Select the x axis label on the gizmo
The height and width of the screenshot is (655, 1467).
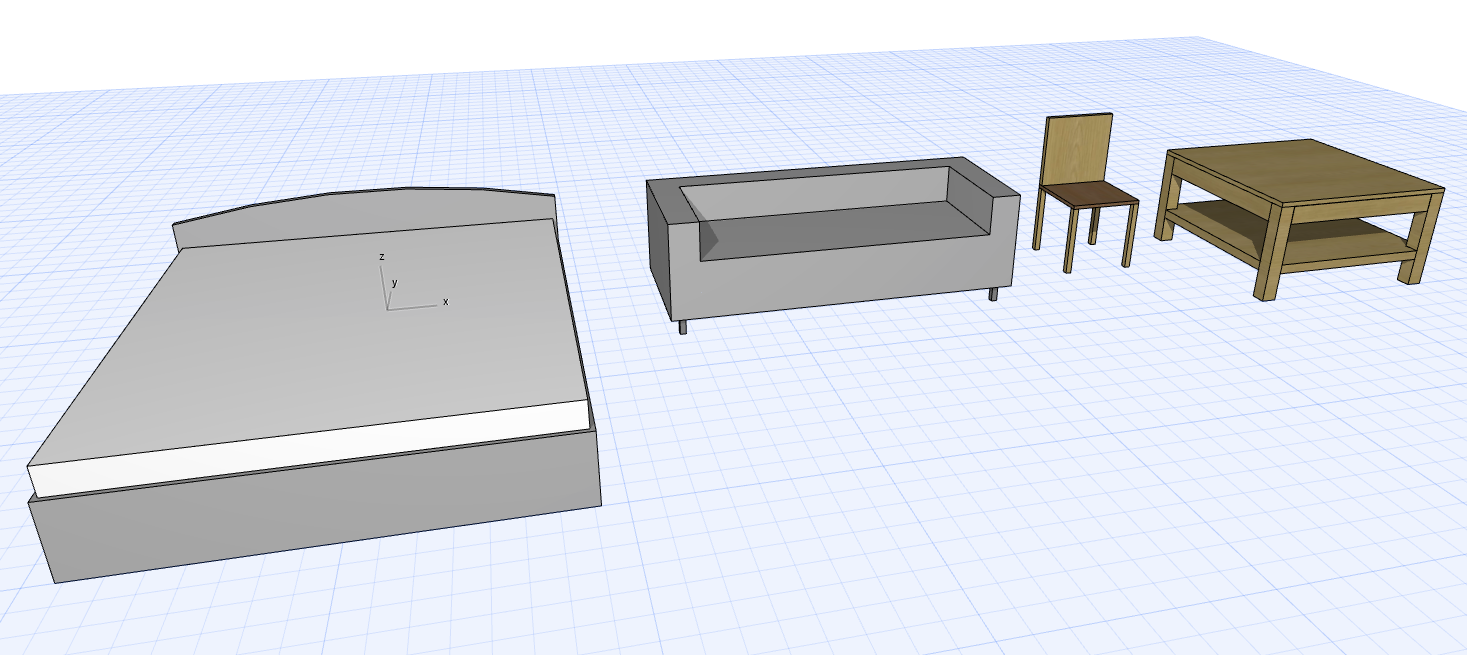point(445,302)
